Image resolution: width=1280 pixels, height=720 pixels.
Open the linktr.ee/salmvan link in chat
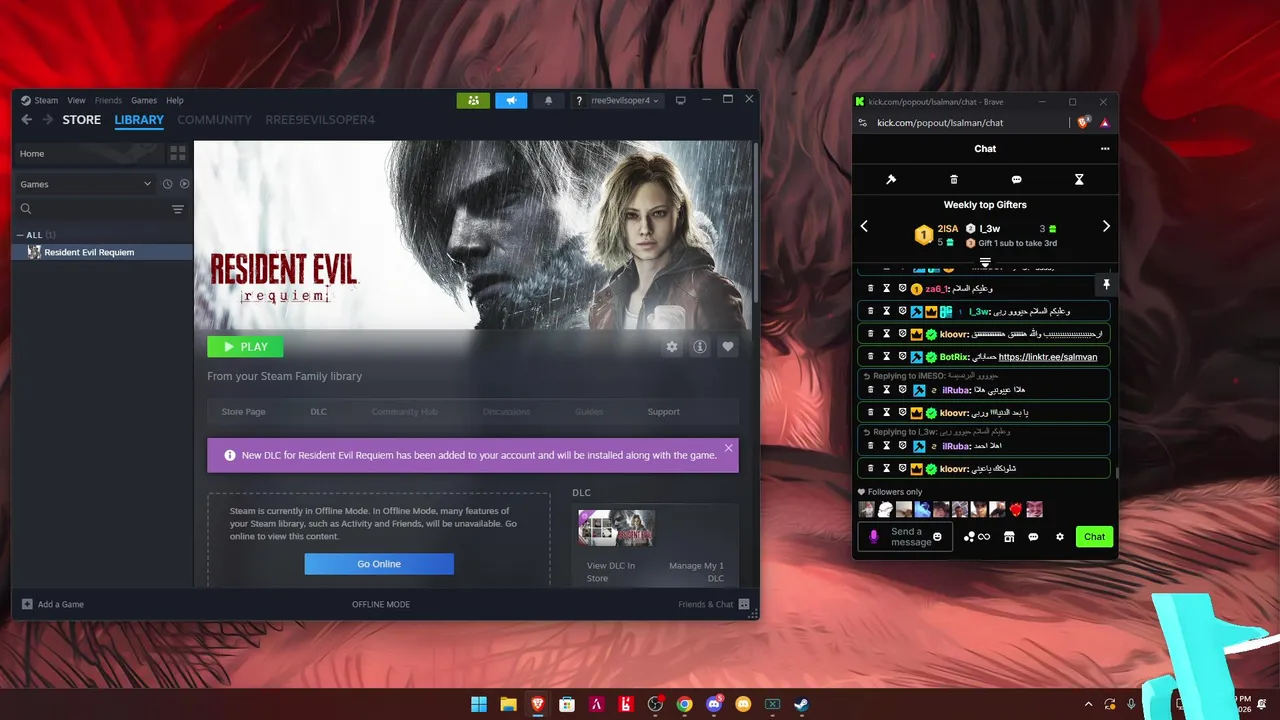coord(1048,357)
